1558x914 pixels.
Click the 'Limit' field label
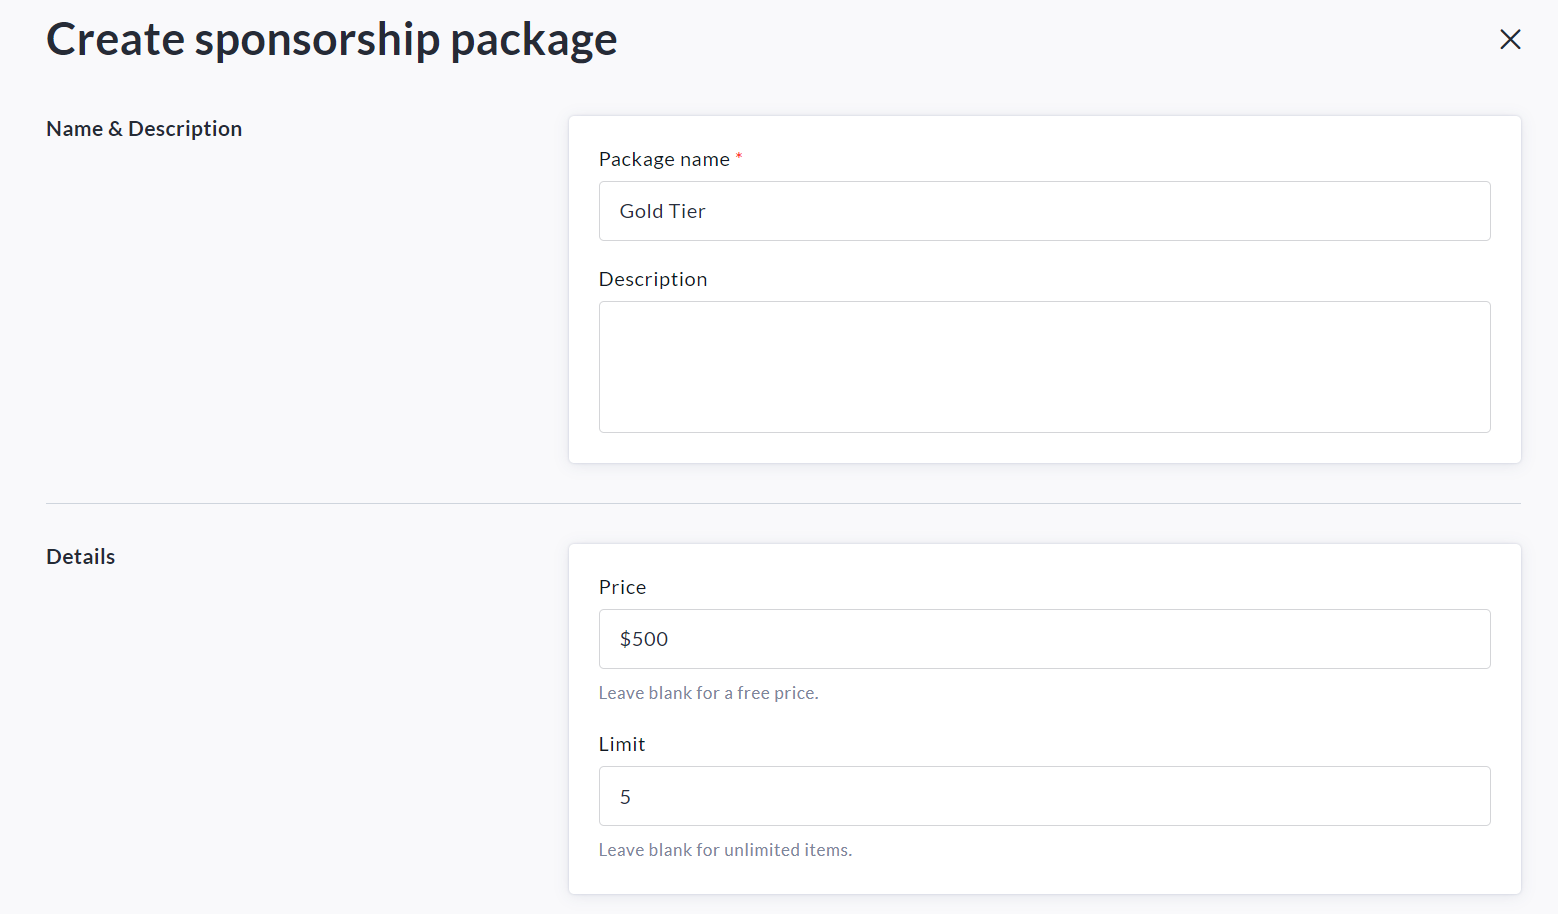(622, 744)
